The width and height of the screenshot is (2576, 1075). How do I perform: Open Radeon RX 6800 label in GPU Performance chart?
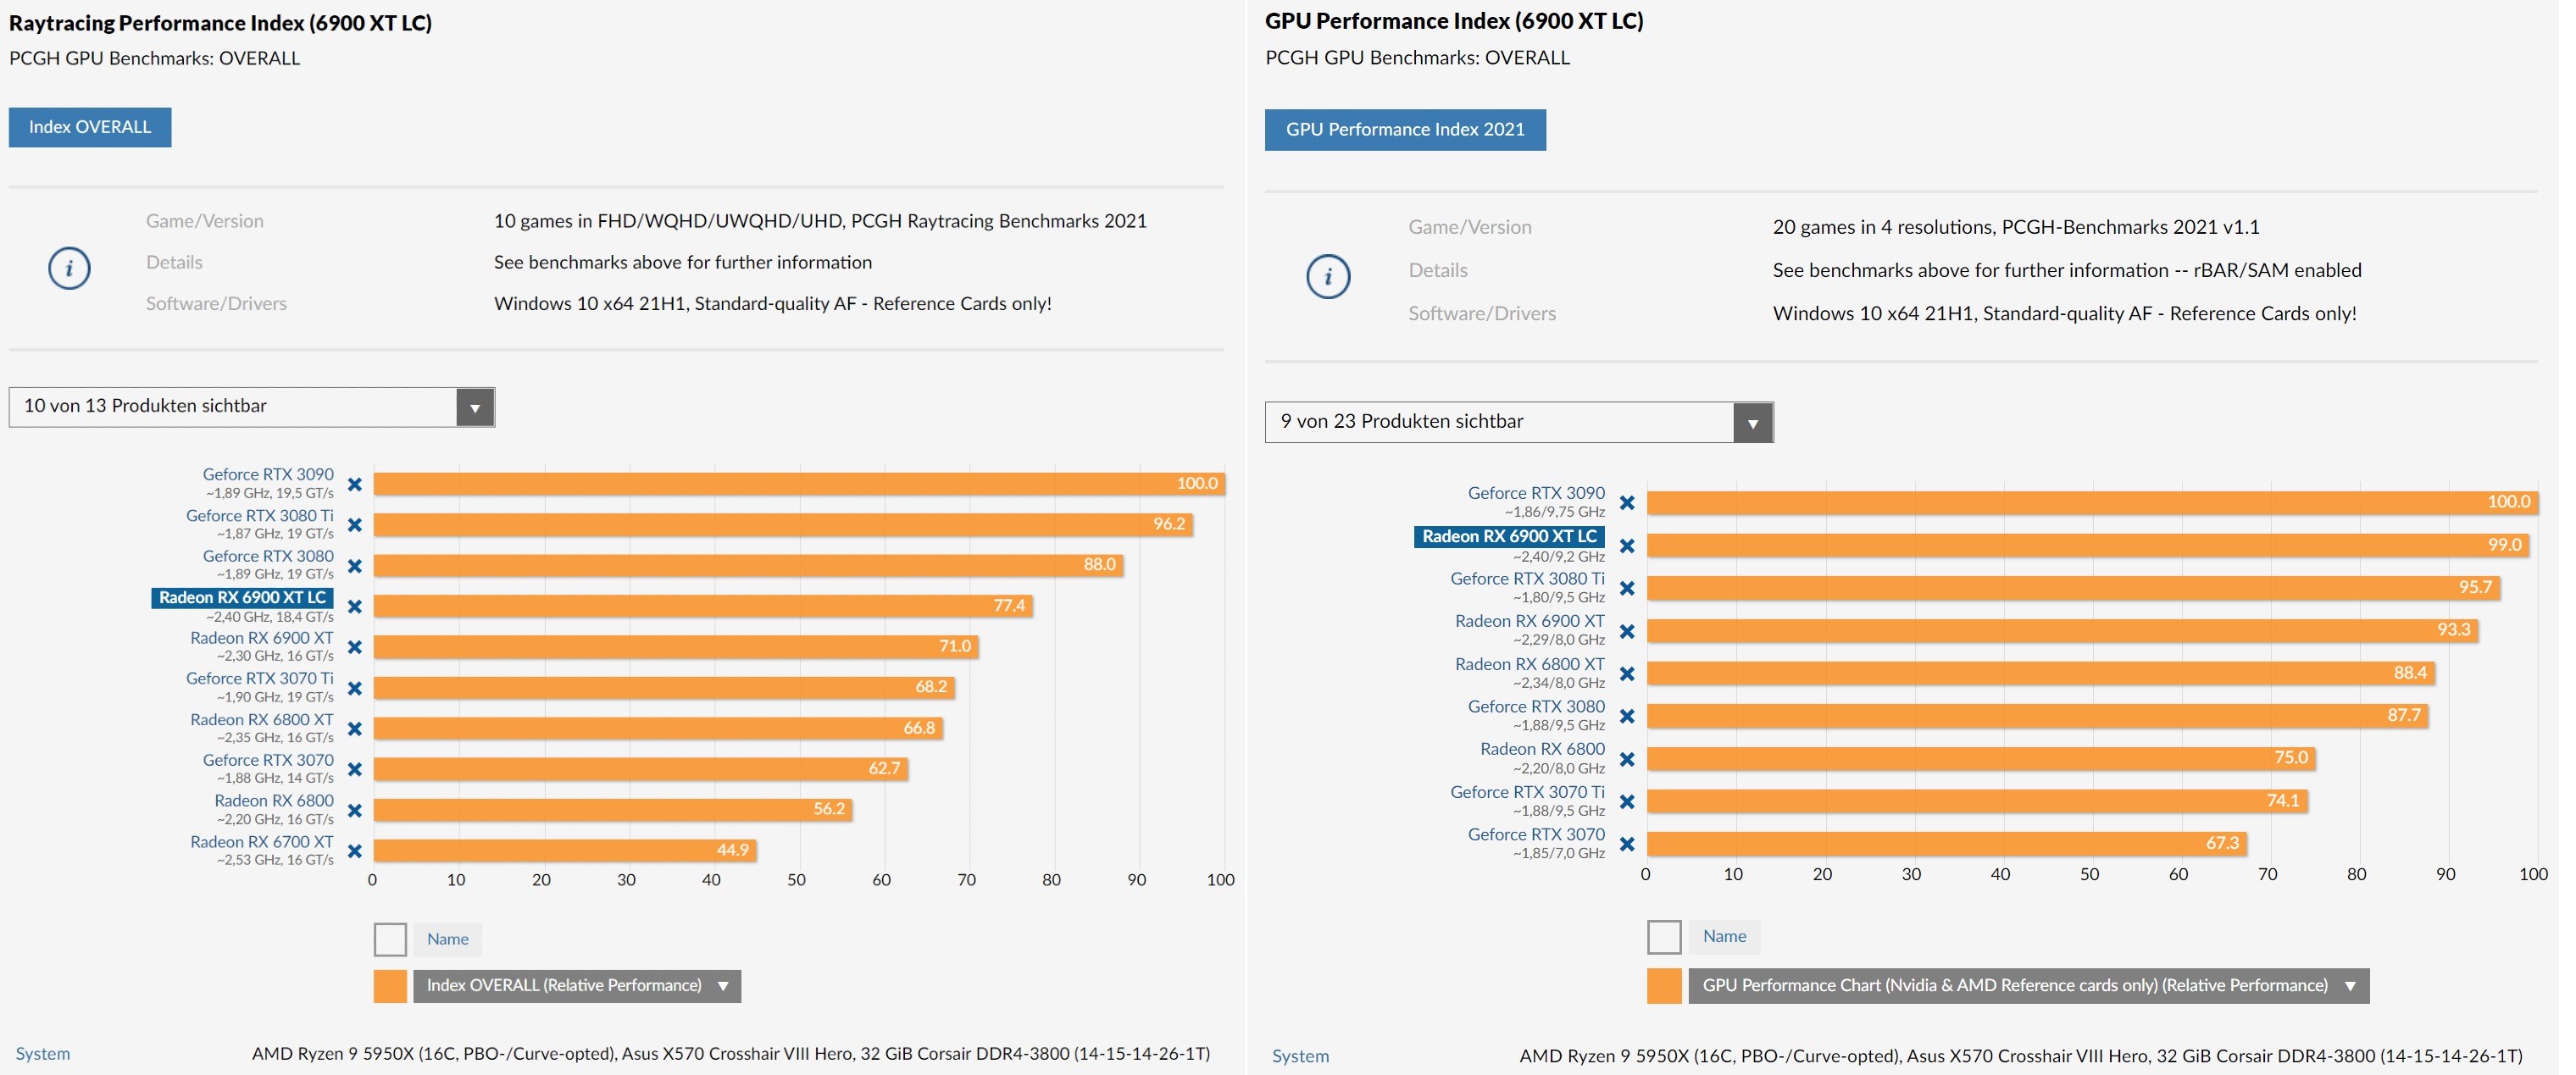pyautogui.click(x=1542, y=750)
